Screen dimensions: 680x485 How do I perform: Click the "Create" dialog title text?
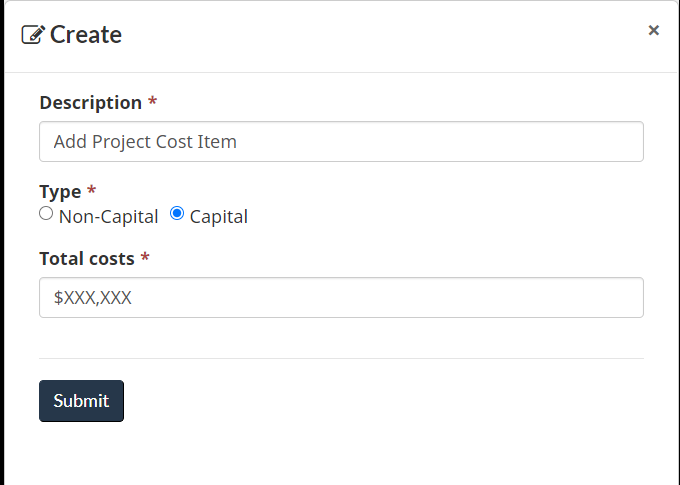[x=86, y=35]
